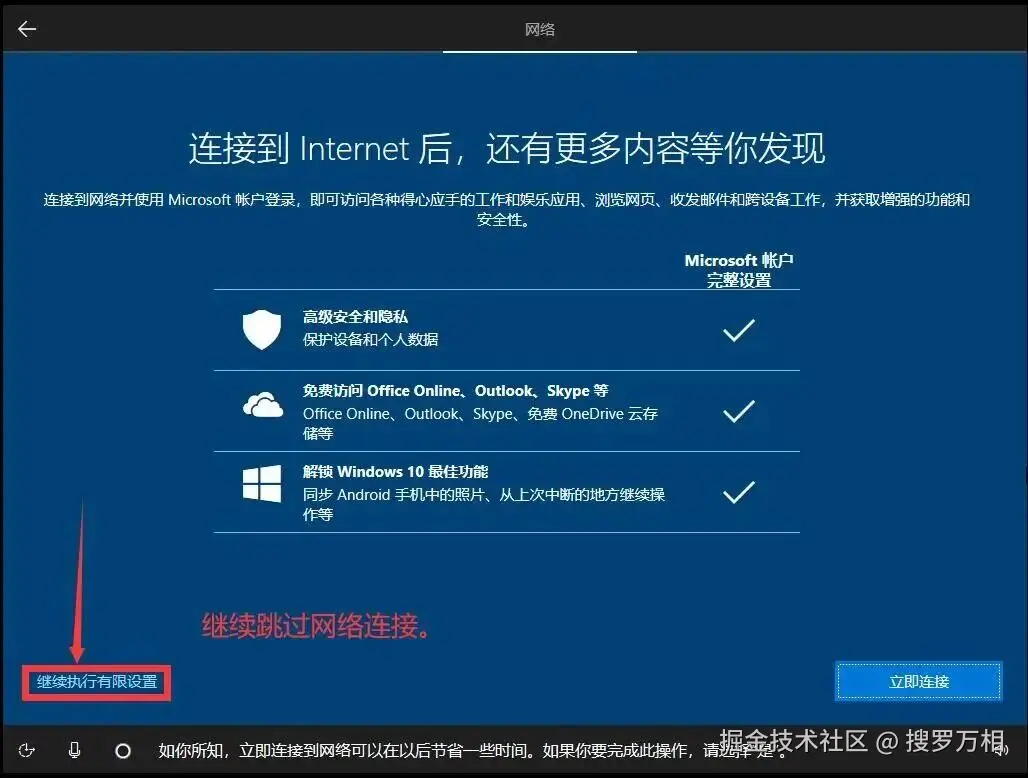This screenshot has height=778, width=1028.
Task: Activate the Cortana circle icon in bottom bar
Action: pos(122,749)
